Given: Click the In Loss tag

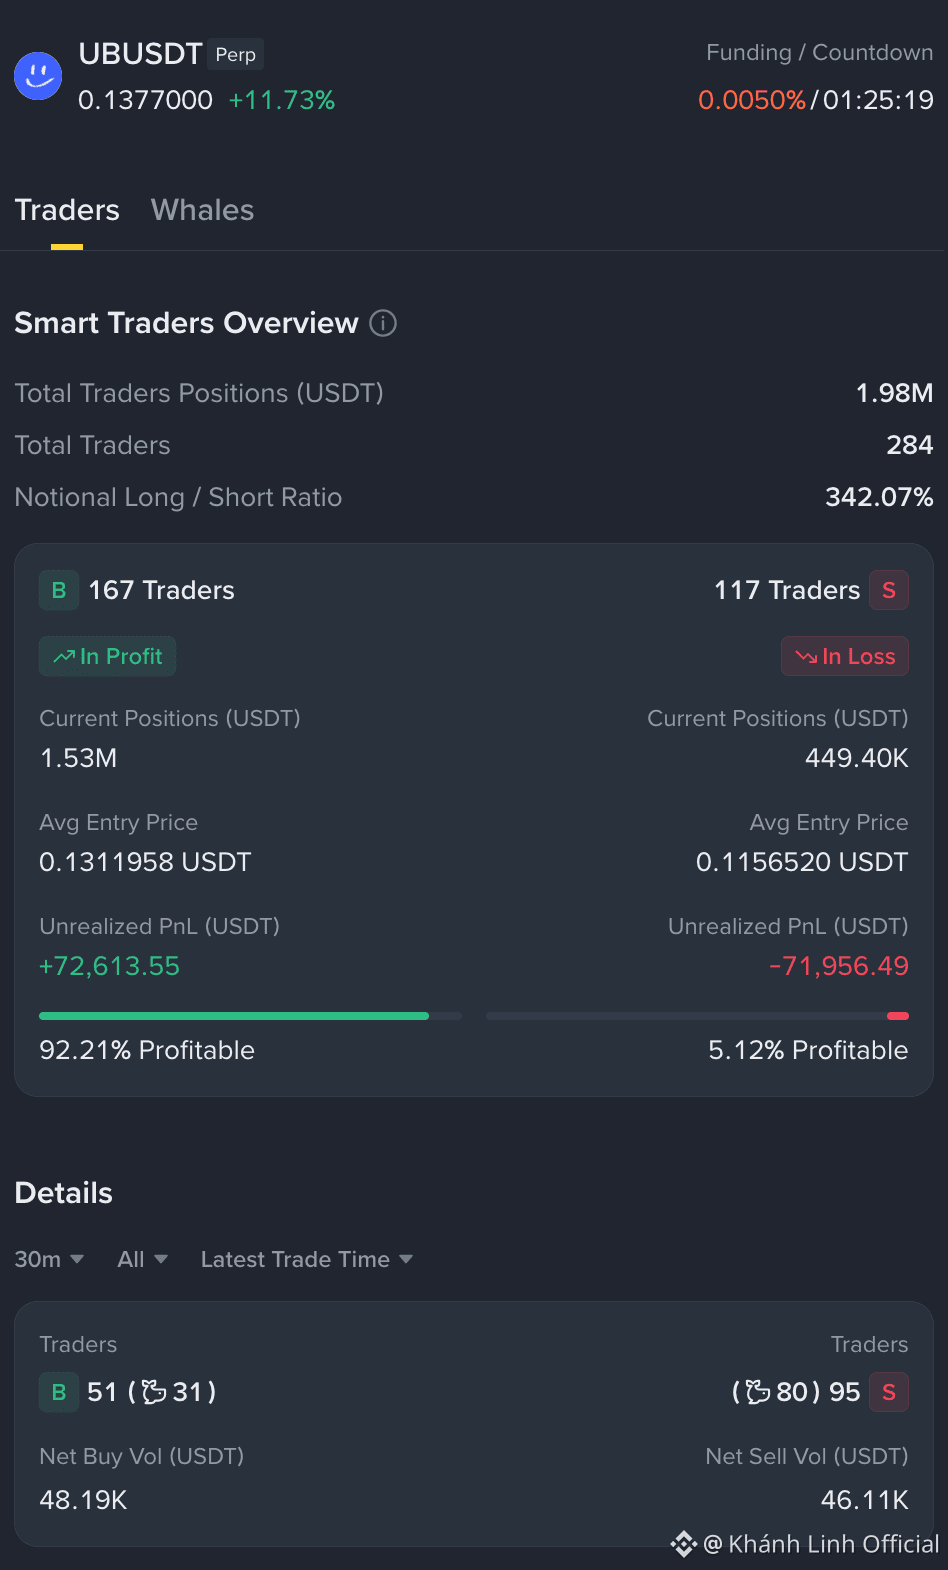Looking at the screenshot, I should (x=845, y=656).
